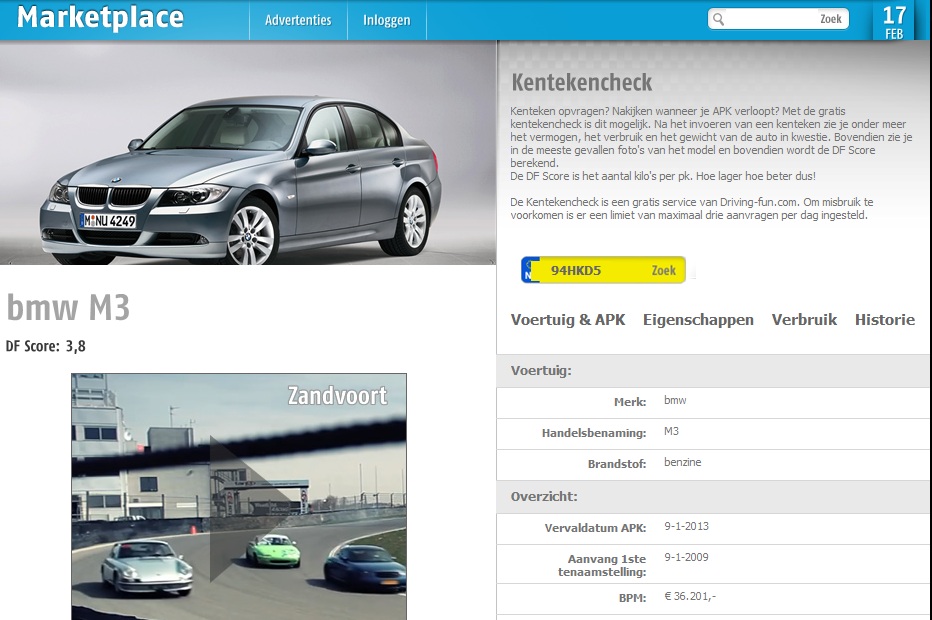Go to Inloggen in the top bar
The image size is (932, 620).
tap(387, 20)
